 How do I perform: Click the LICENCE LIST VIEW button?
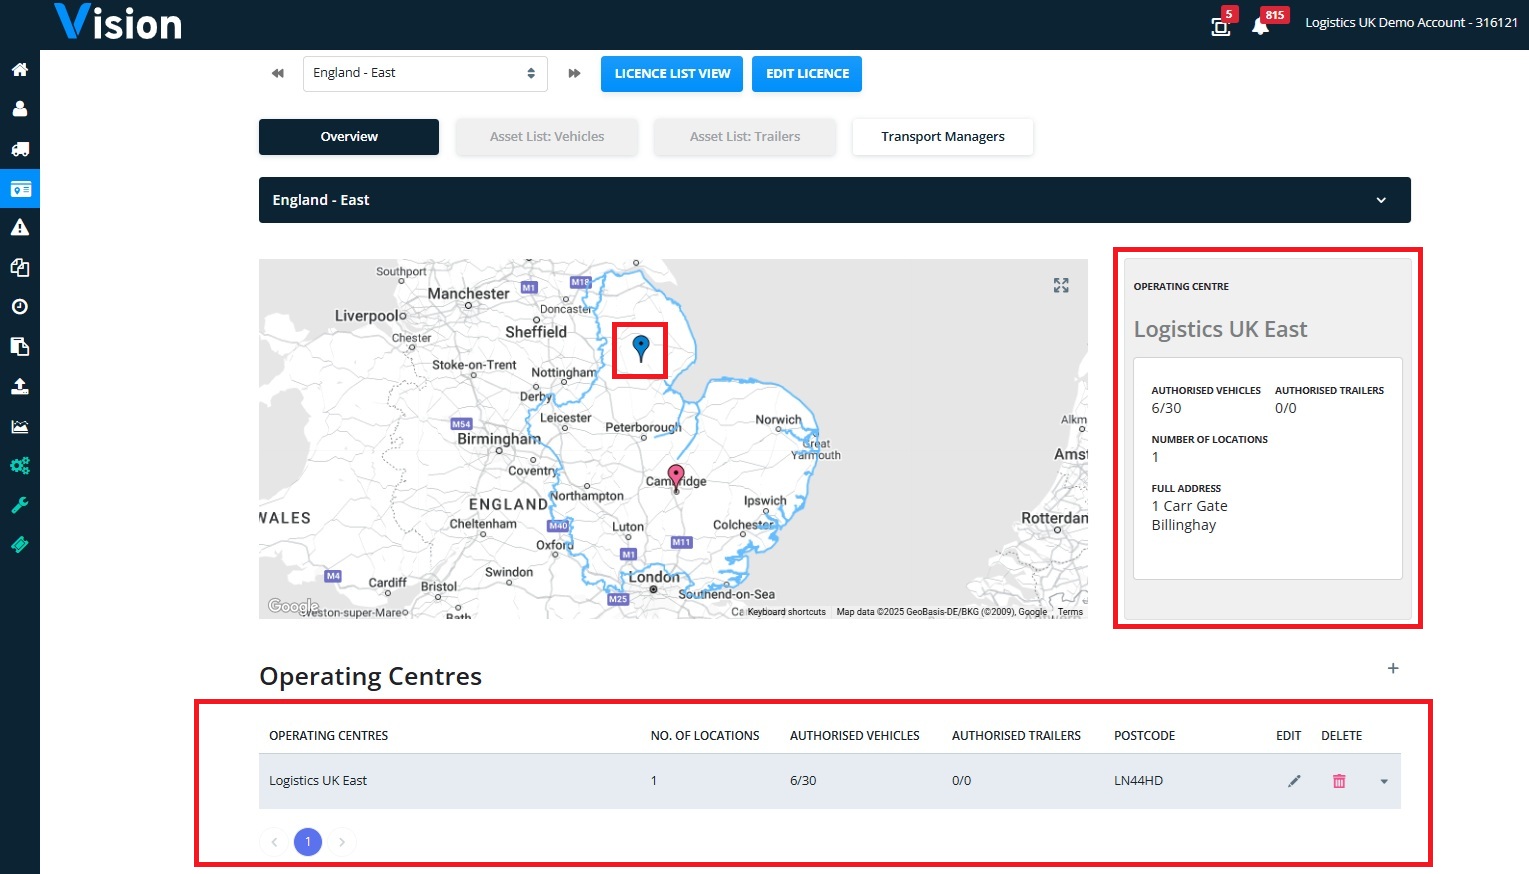tap(672, 74)
